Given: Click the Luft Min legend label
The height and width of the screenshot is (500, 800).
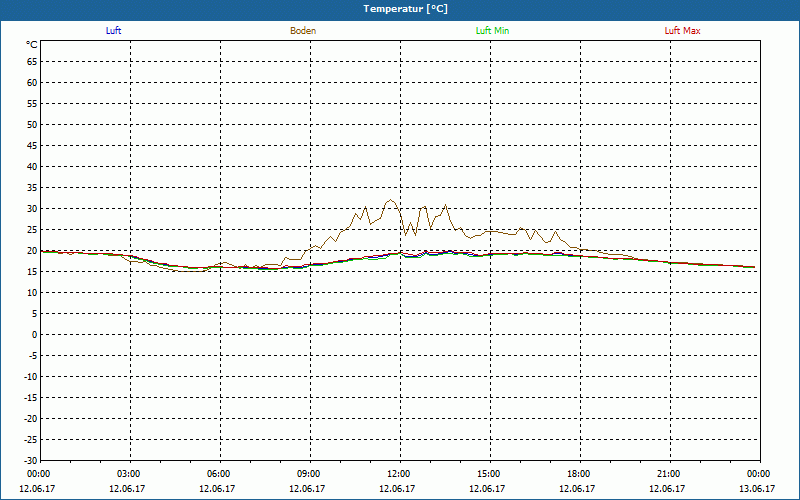Looking at the screenshot, I should coord(492,31).
